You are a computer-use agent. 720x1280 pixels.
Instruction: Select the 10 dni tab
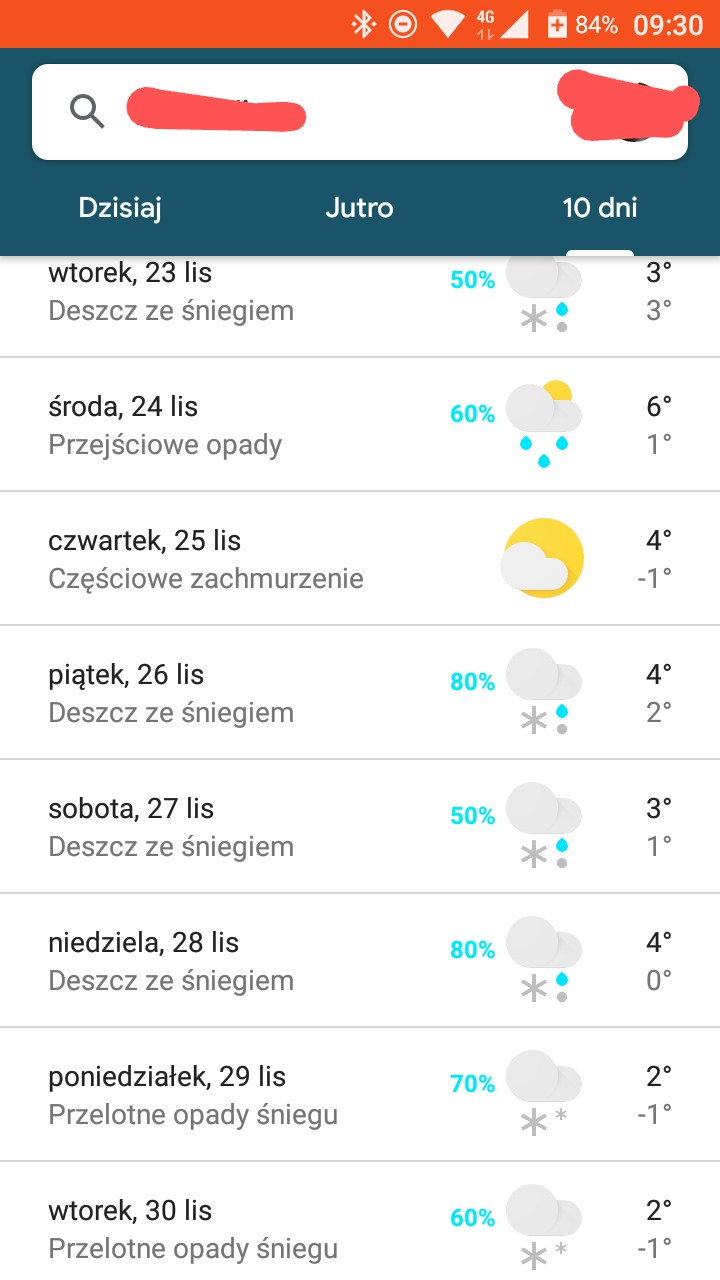tap(600, 208)
